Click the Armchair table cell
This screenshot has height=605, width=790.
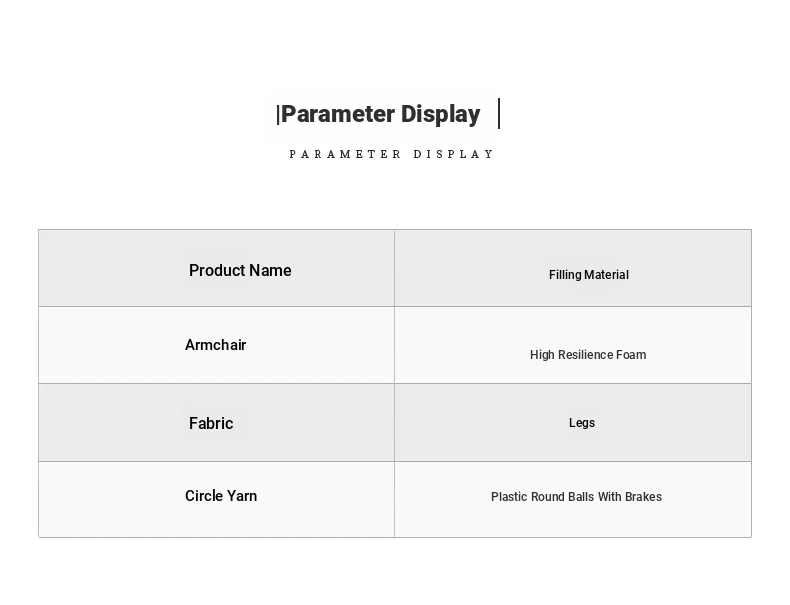coord(216,345)
